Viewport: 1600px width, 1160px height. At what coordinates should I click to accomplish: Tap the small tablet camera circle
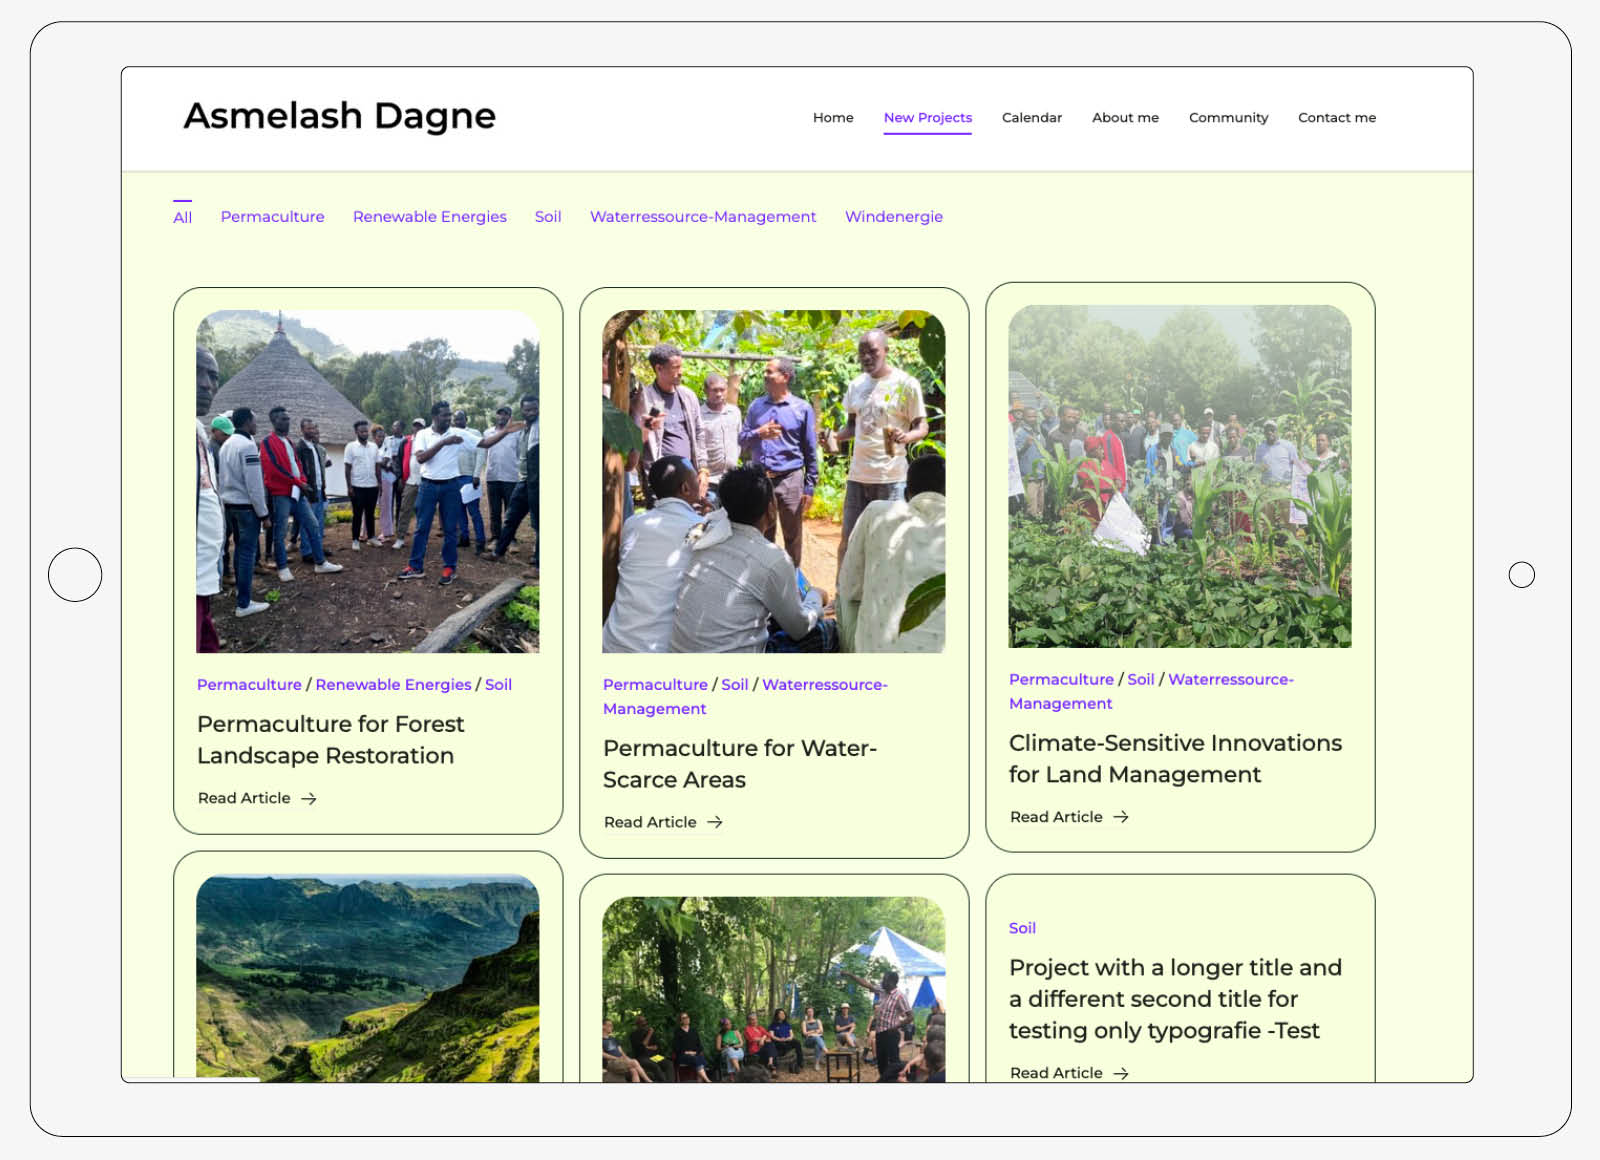(x=1522, y=575)
